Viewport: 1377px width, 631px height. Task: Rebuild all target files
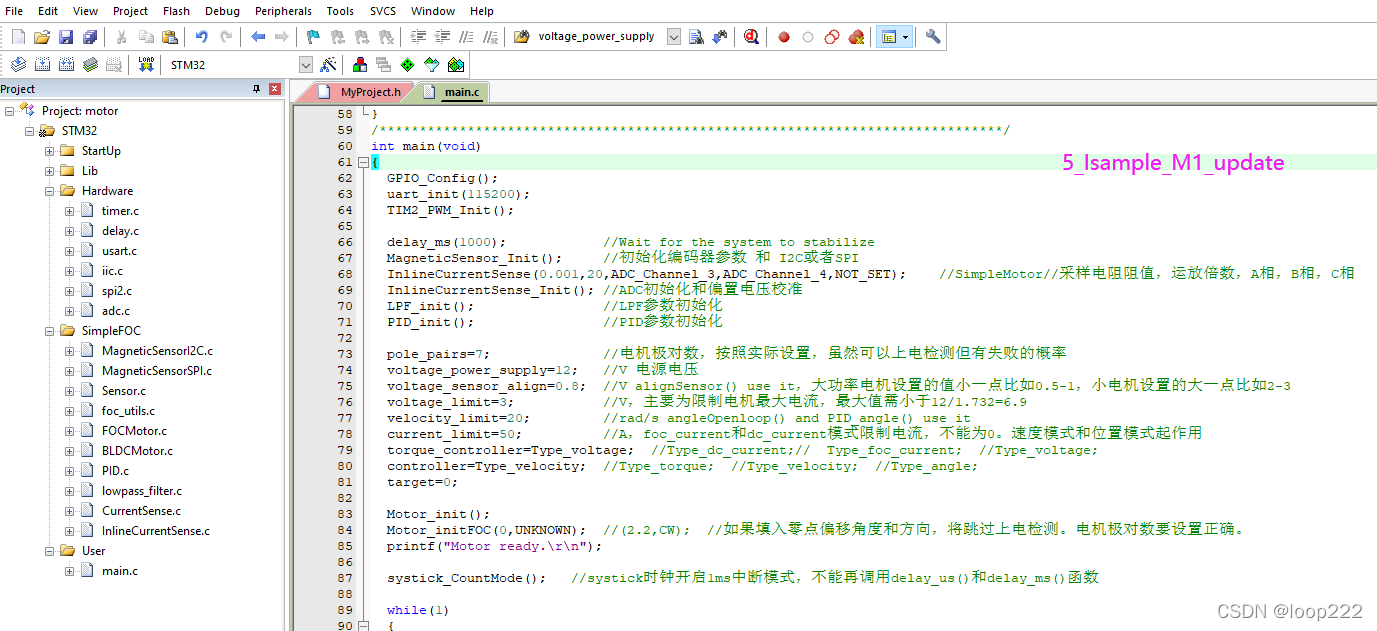pyautogui.click(x=66, y=65)
